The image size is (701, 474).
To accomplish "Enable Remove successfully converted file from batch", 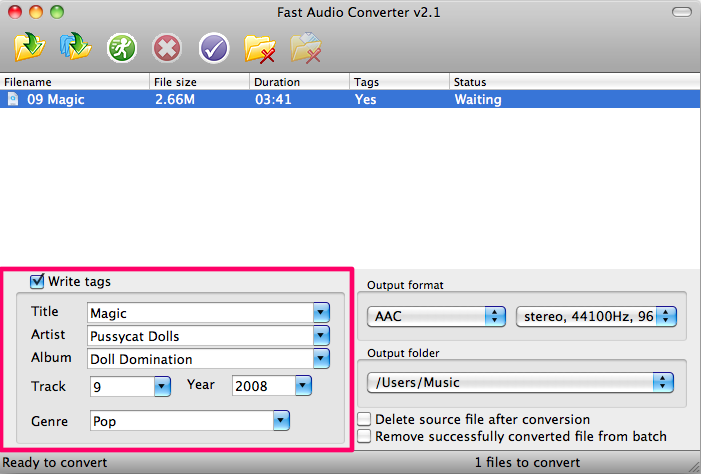I will coord(364,436).
